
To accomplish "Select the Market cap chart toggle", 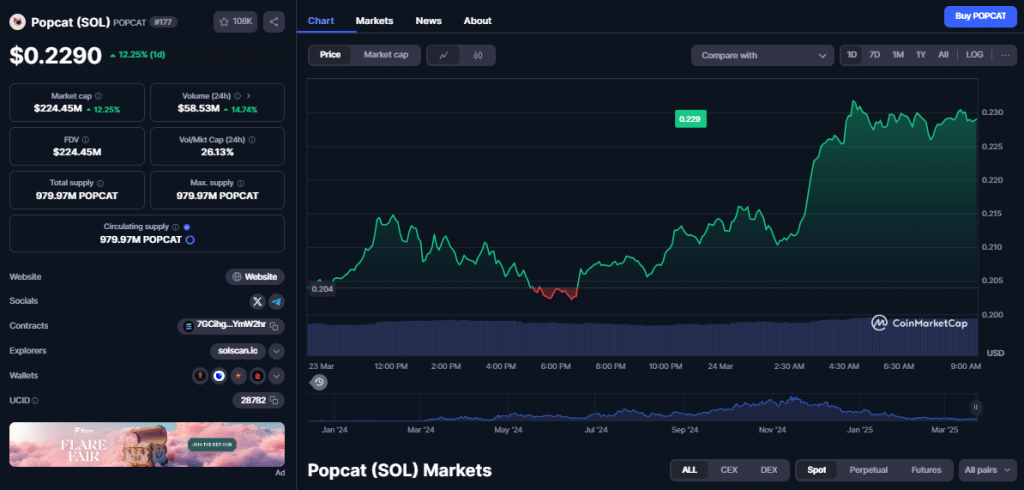I will [x=386, y=55].
